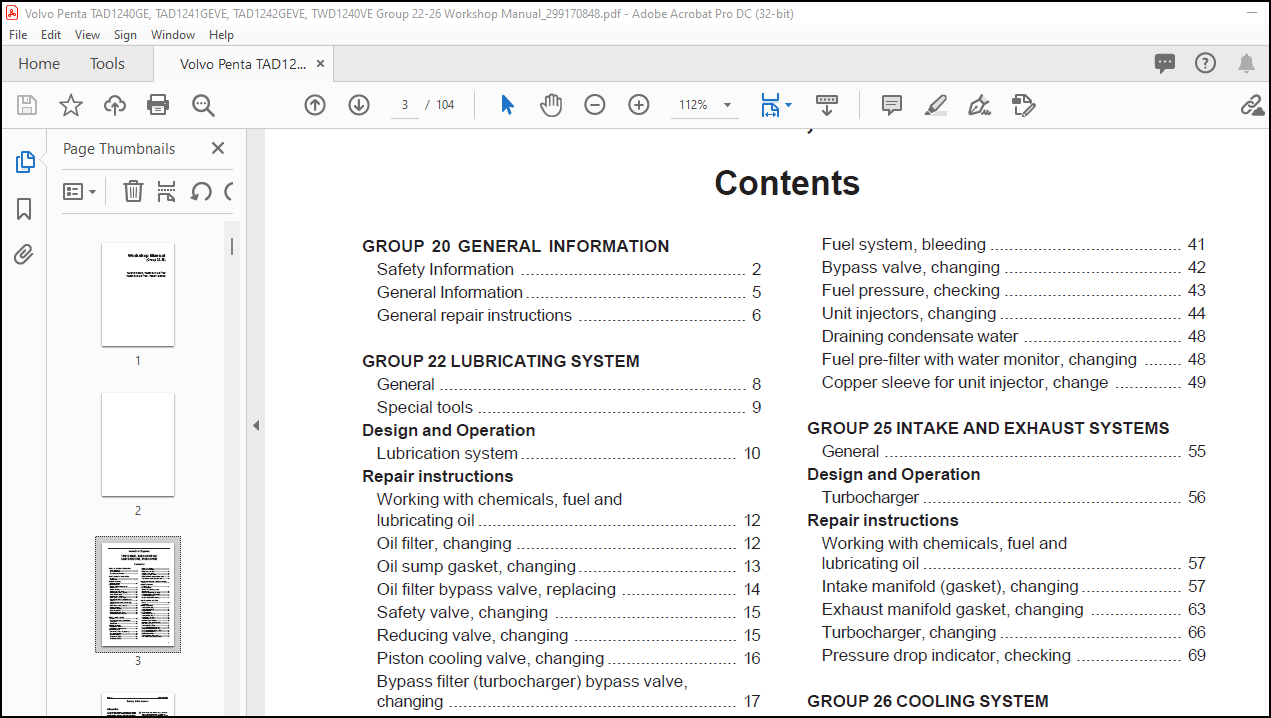
Task: Show the Page Thumbnails sidebar icon
Action: (25, 162)
